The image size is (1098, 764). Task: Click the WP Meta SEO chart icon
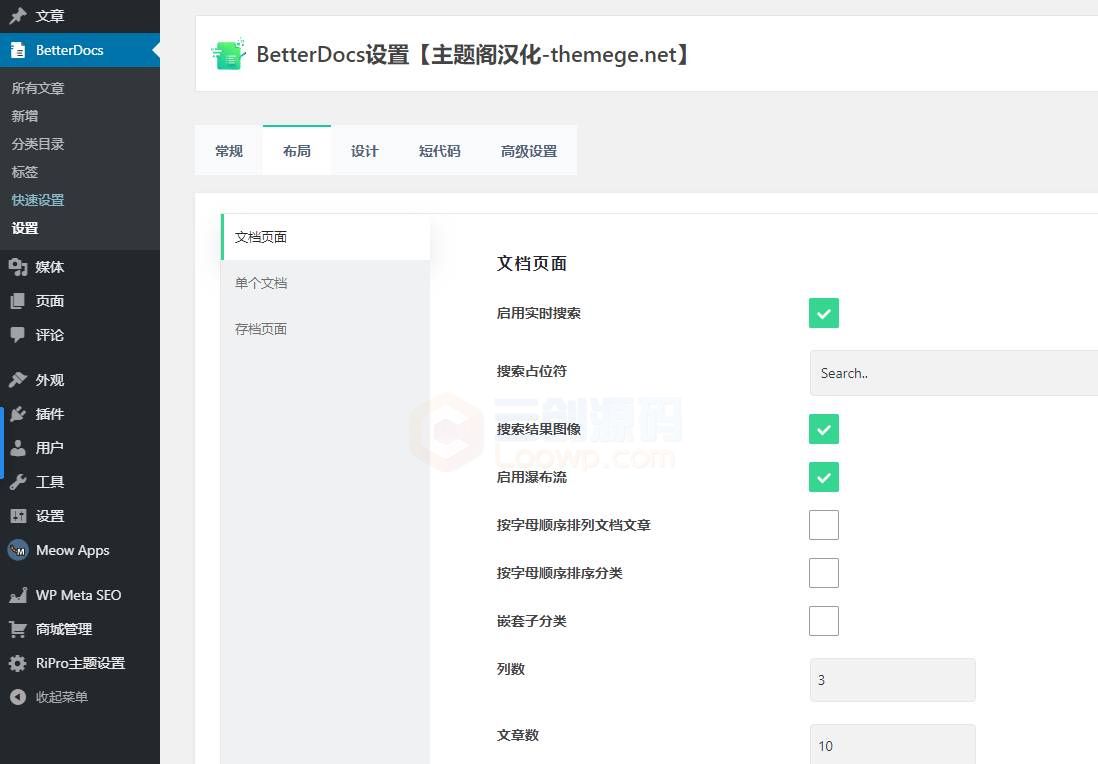click(x=18, y=595)
